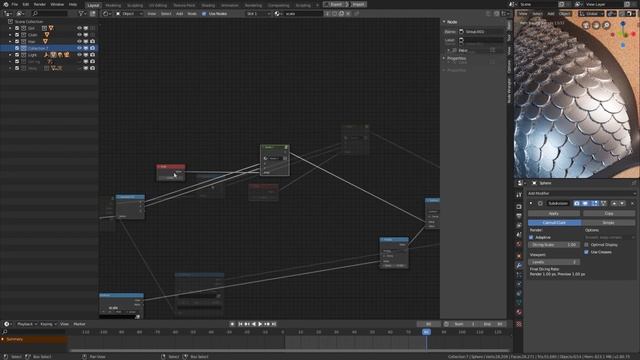Screen dimensions: 640x360
Task: Click the pan hand gizmo in the viewport
Action: [x=596, y=25]
